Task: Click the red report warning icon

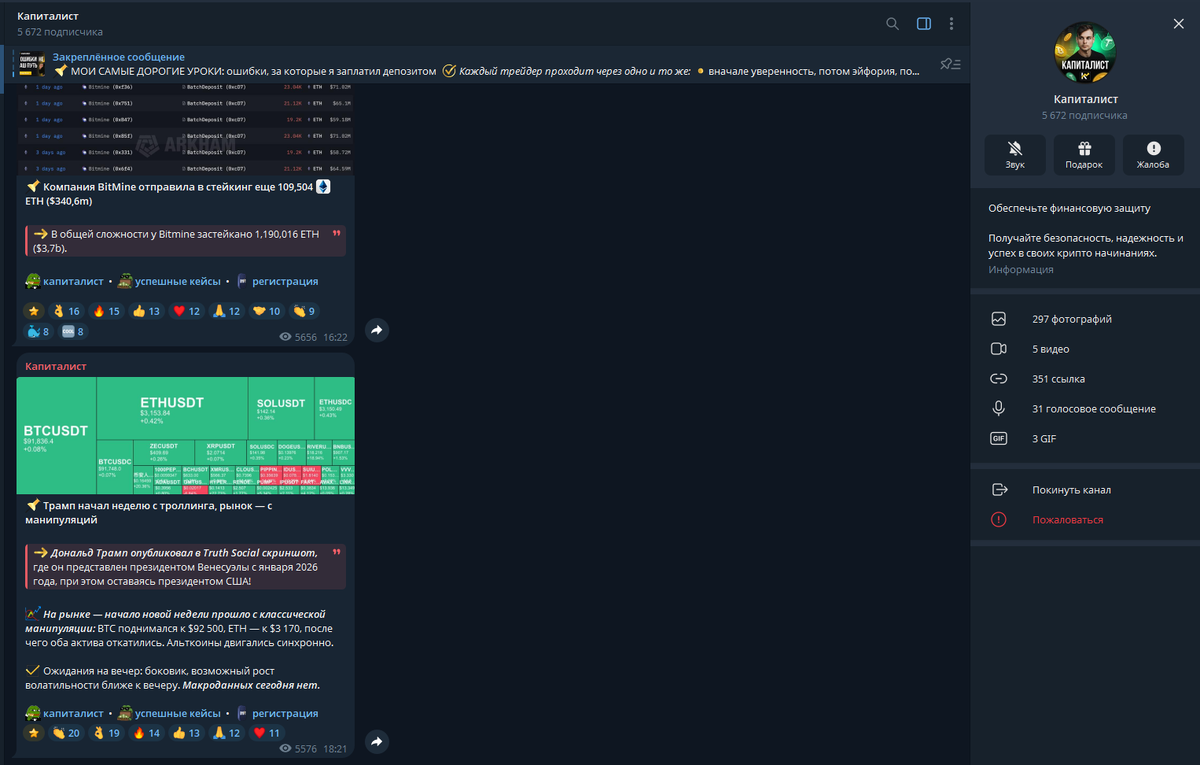Action: point(998,520)
